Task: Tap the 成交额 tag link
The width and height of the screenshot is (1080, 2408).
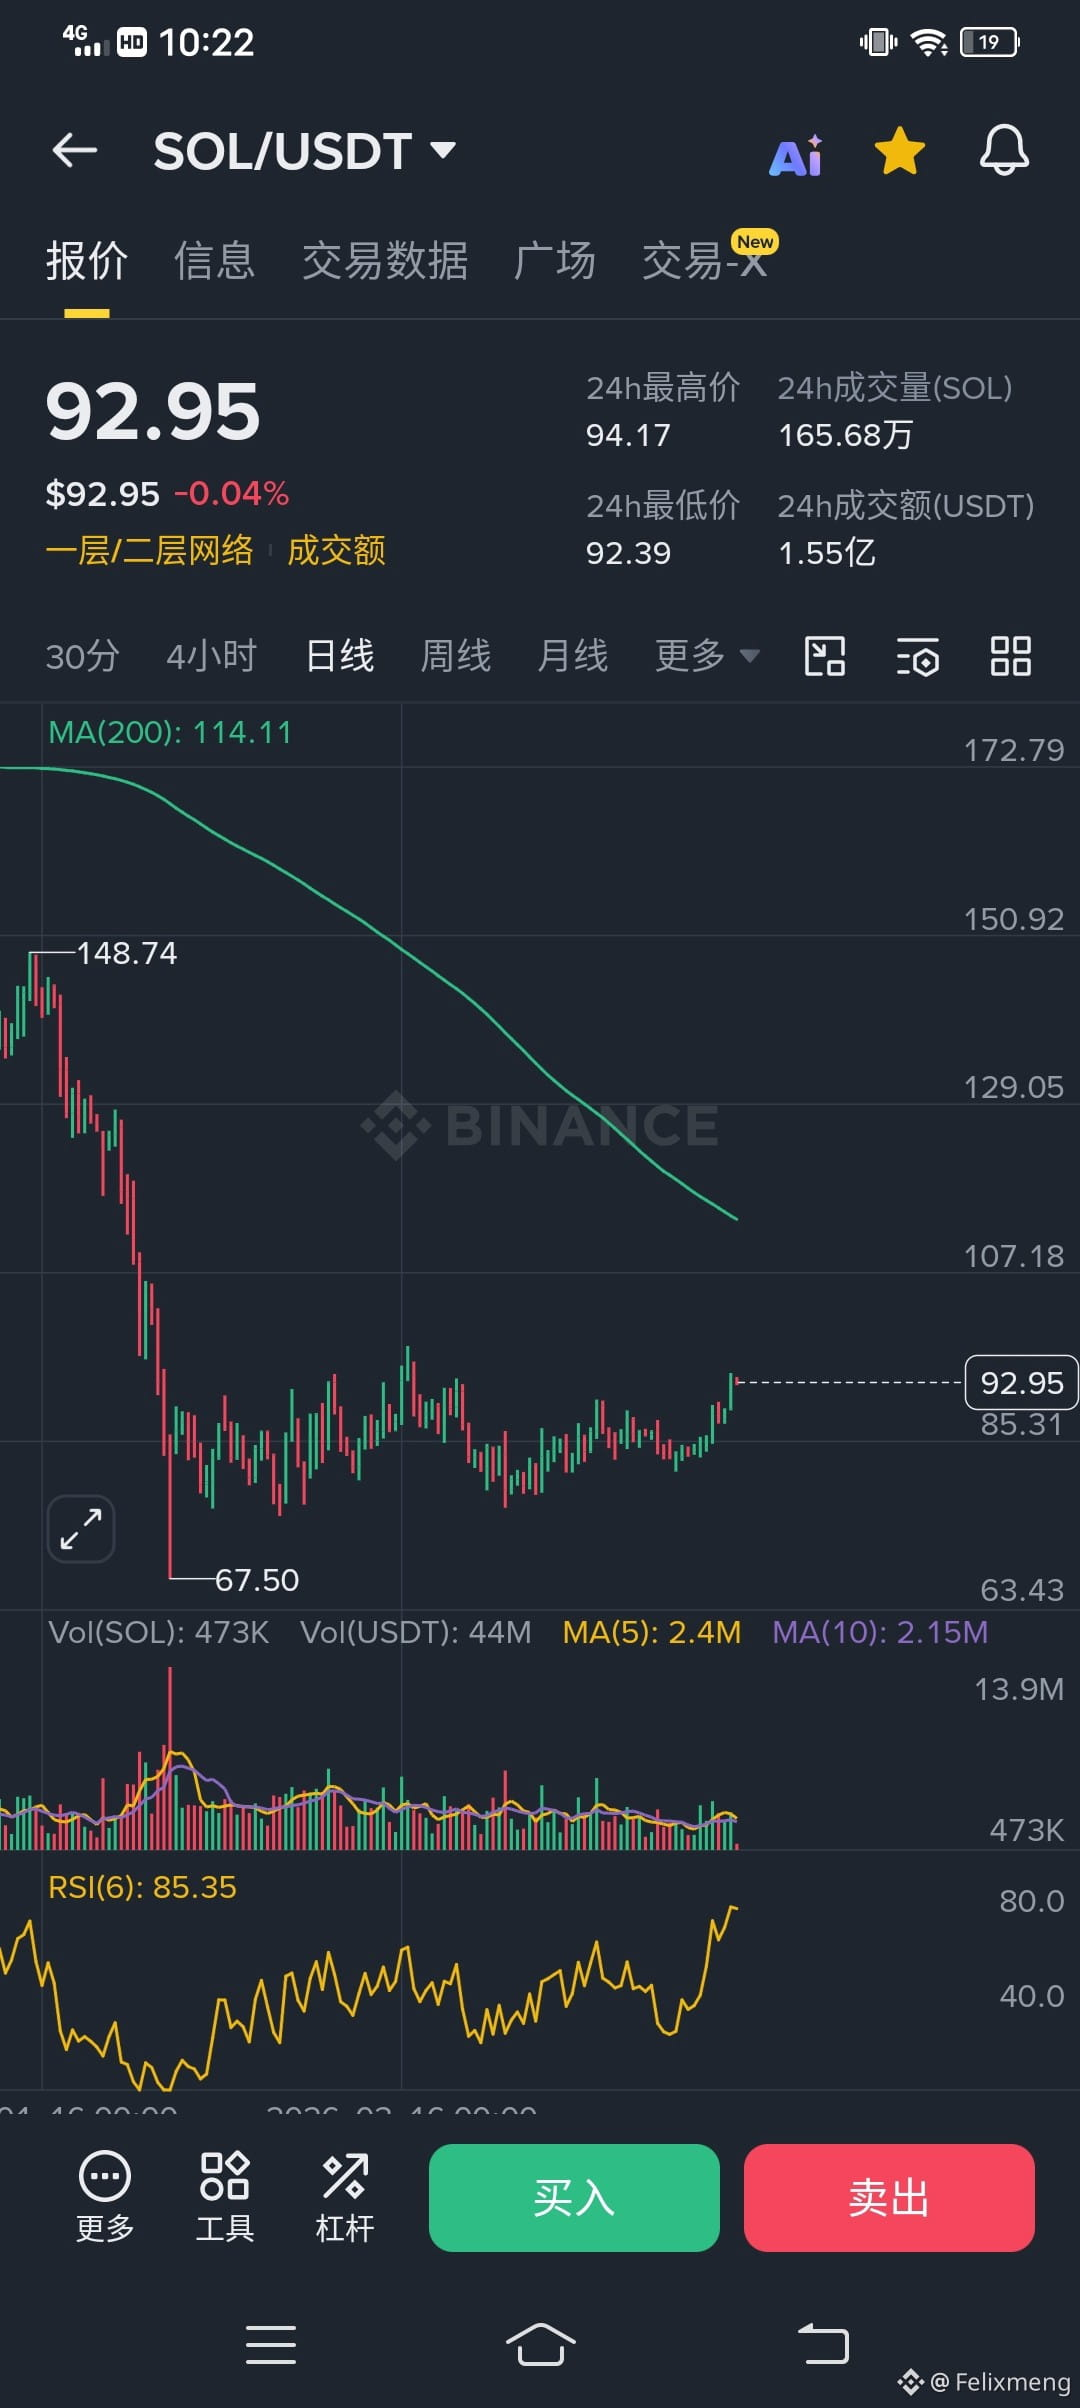Action: 337,551
